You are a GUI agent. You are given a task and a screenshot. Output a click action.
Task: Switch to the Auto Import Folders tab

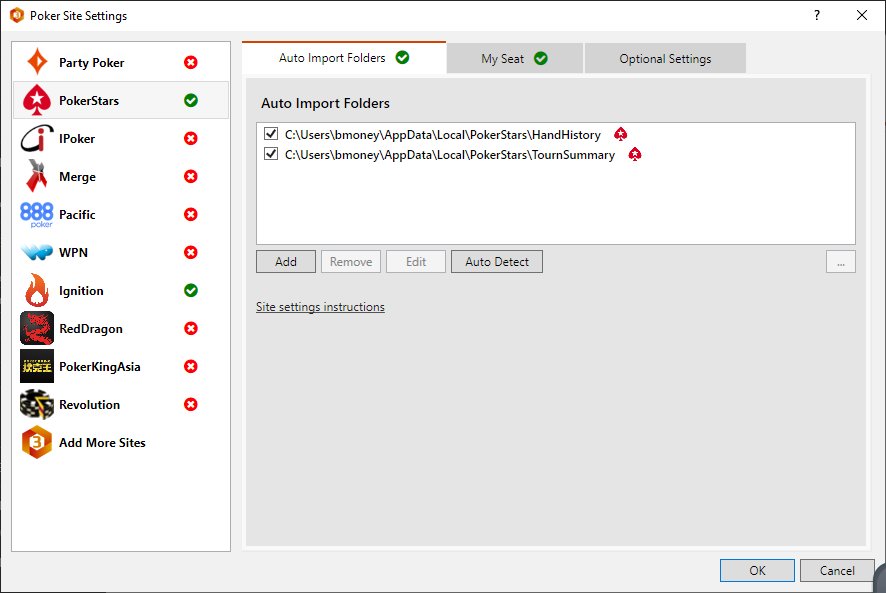point(344,58)
